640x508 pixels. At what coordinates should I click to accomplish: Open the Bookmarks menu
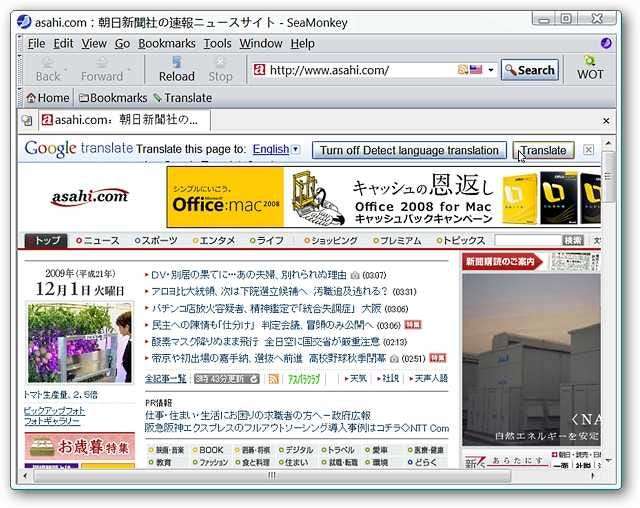(x=167, y=43)
